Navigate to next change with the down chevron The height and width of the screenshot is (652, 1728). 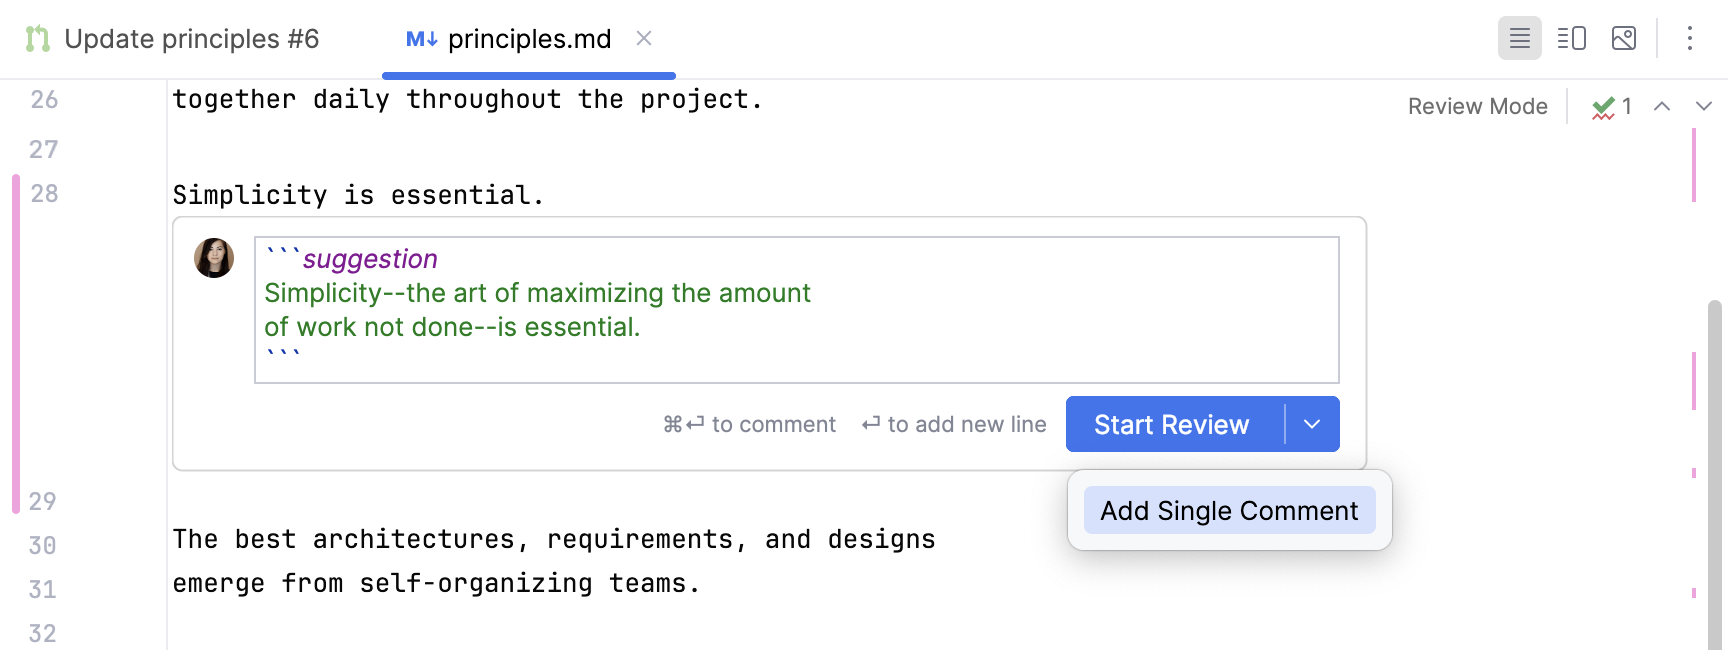pos(1702,106)
